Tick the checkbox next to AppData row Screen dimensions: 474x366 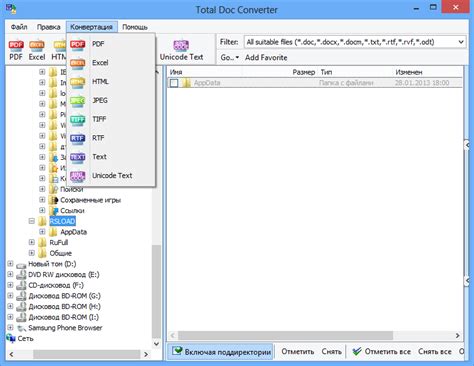click(x=174, y=83)
